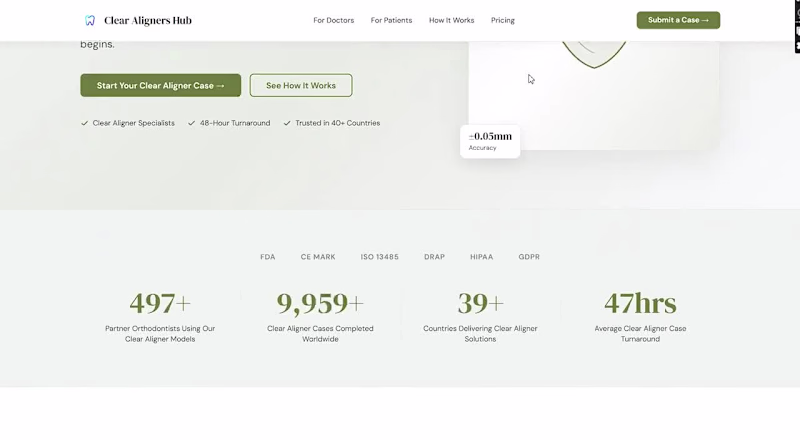Click the tooth logo icon
Image resolution: width=800 pixels, height=440 pixels.
pyautogui.click(x=90, y=20)
